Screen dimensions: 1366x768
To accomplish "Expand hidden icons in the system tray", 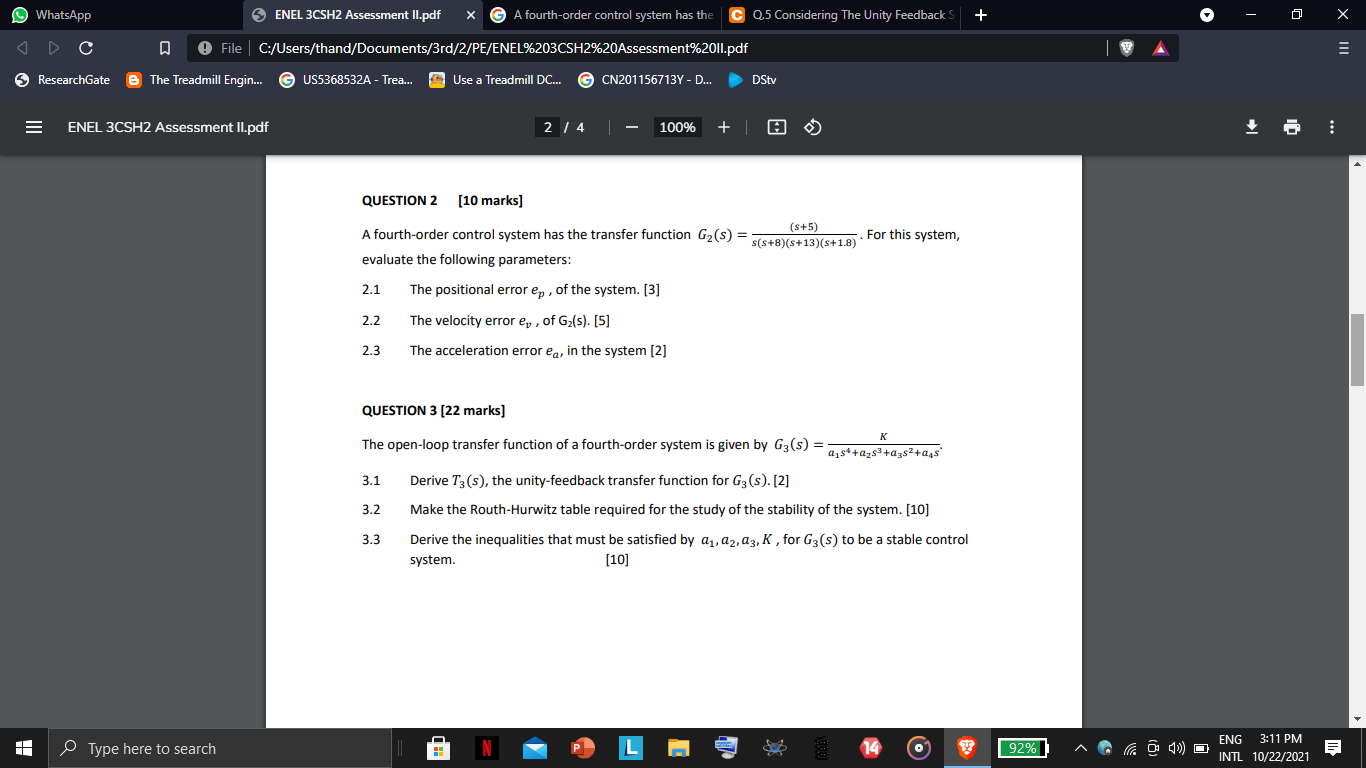I will pos(1083,747).
